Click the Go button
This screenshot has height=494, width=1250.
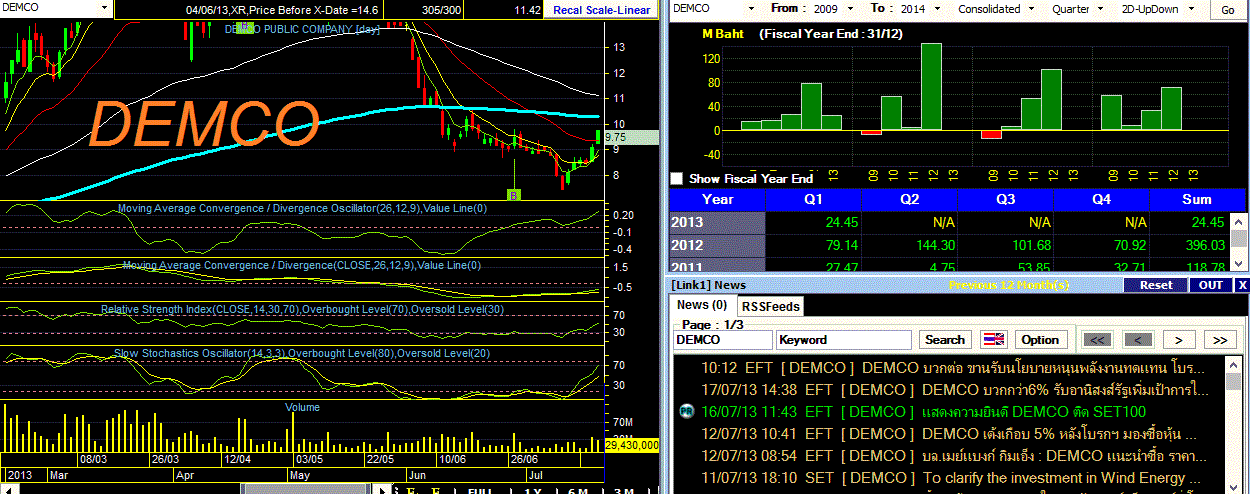(1228, 9)
